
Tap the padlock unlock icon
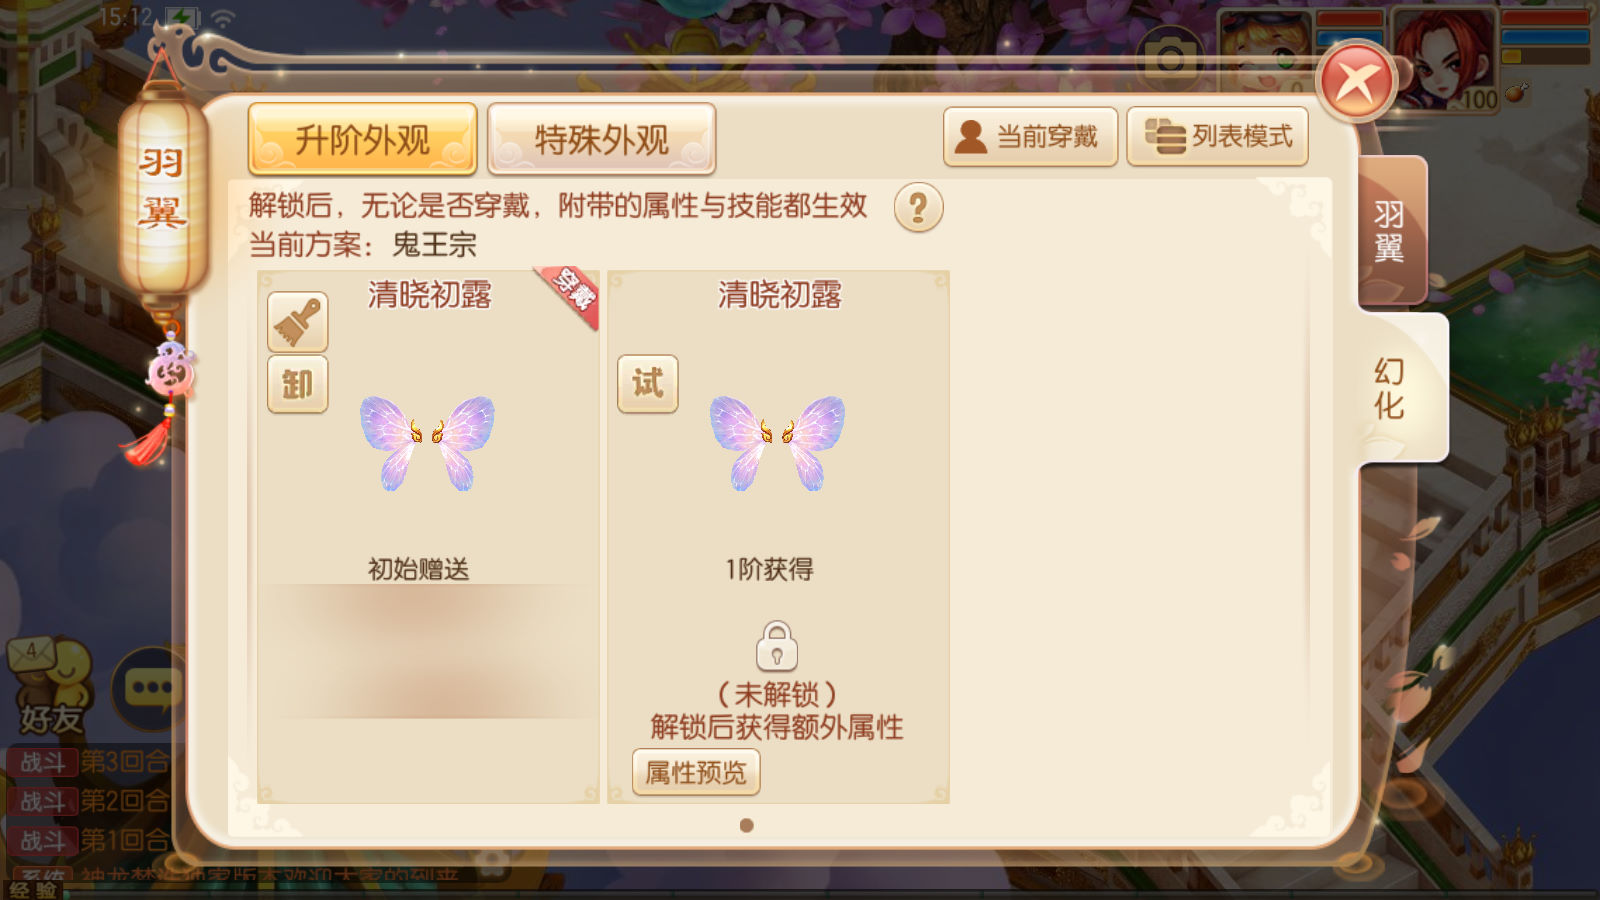pyautogui.click(x=777, y=646)
